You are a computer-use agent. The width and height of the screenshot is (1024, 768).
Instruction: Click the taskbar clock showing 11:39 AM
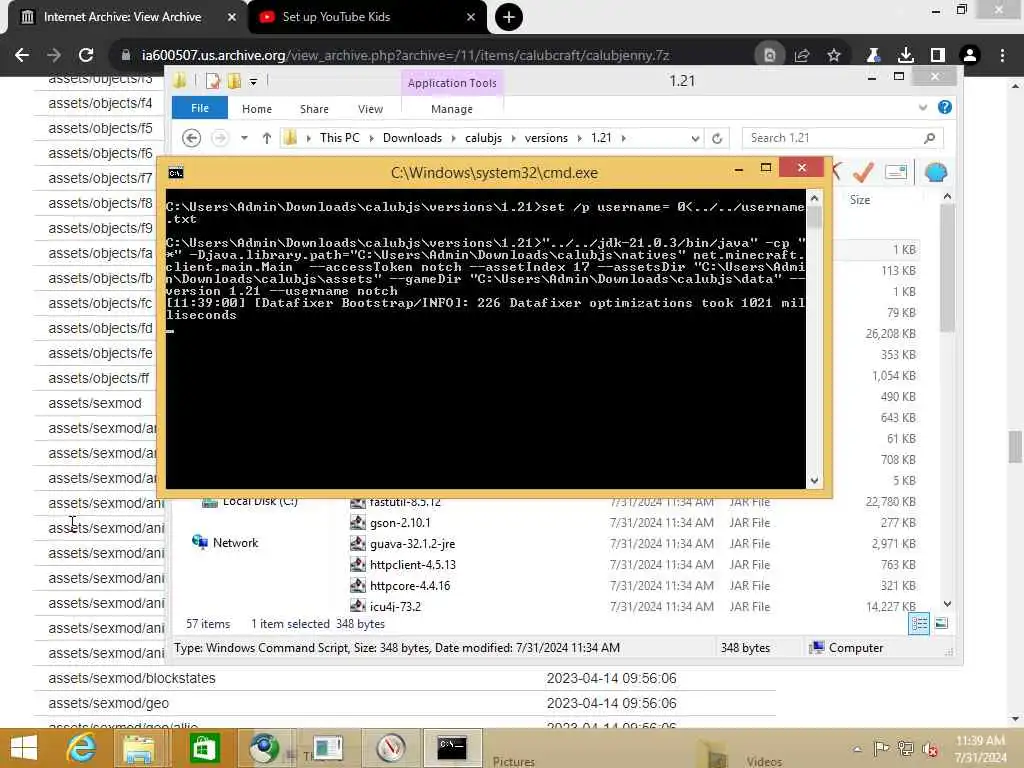coord(980,749)
